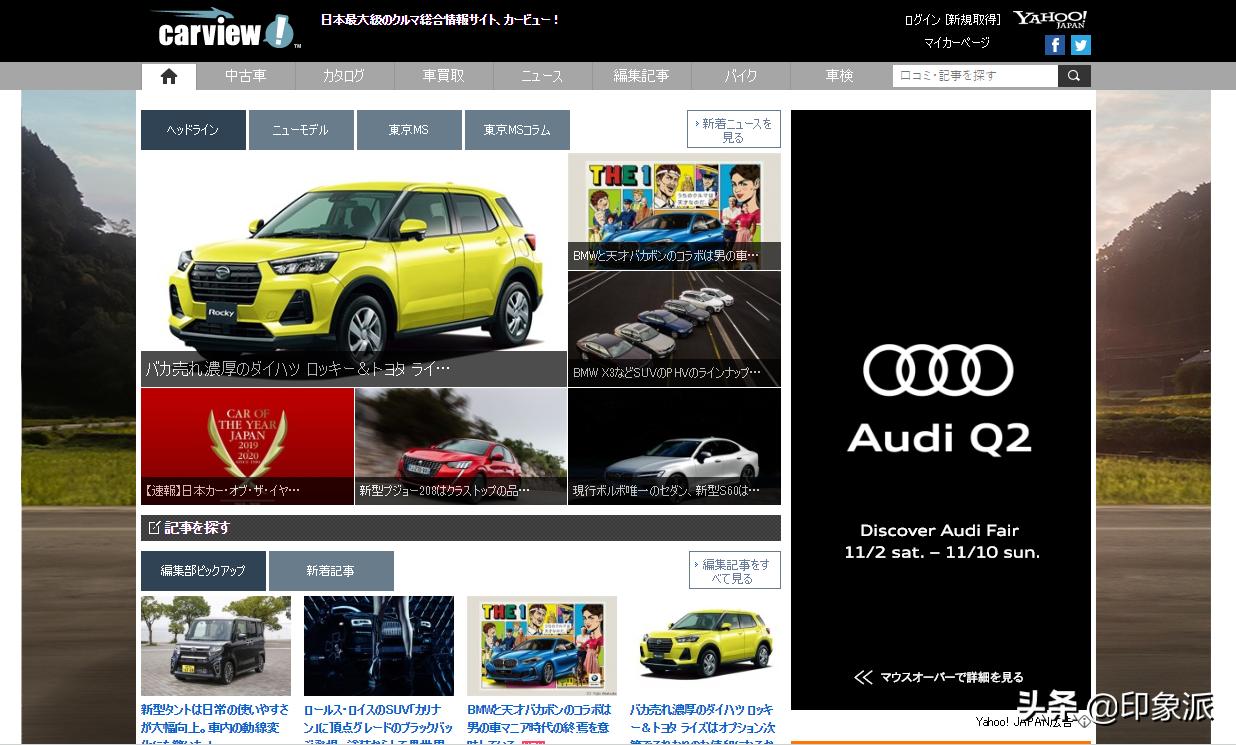The height and width of the screenshot is (745, 1236).
Task: Go to the home icon tab
Action: [x=168, y=76]
